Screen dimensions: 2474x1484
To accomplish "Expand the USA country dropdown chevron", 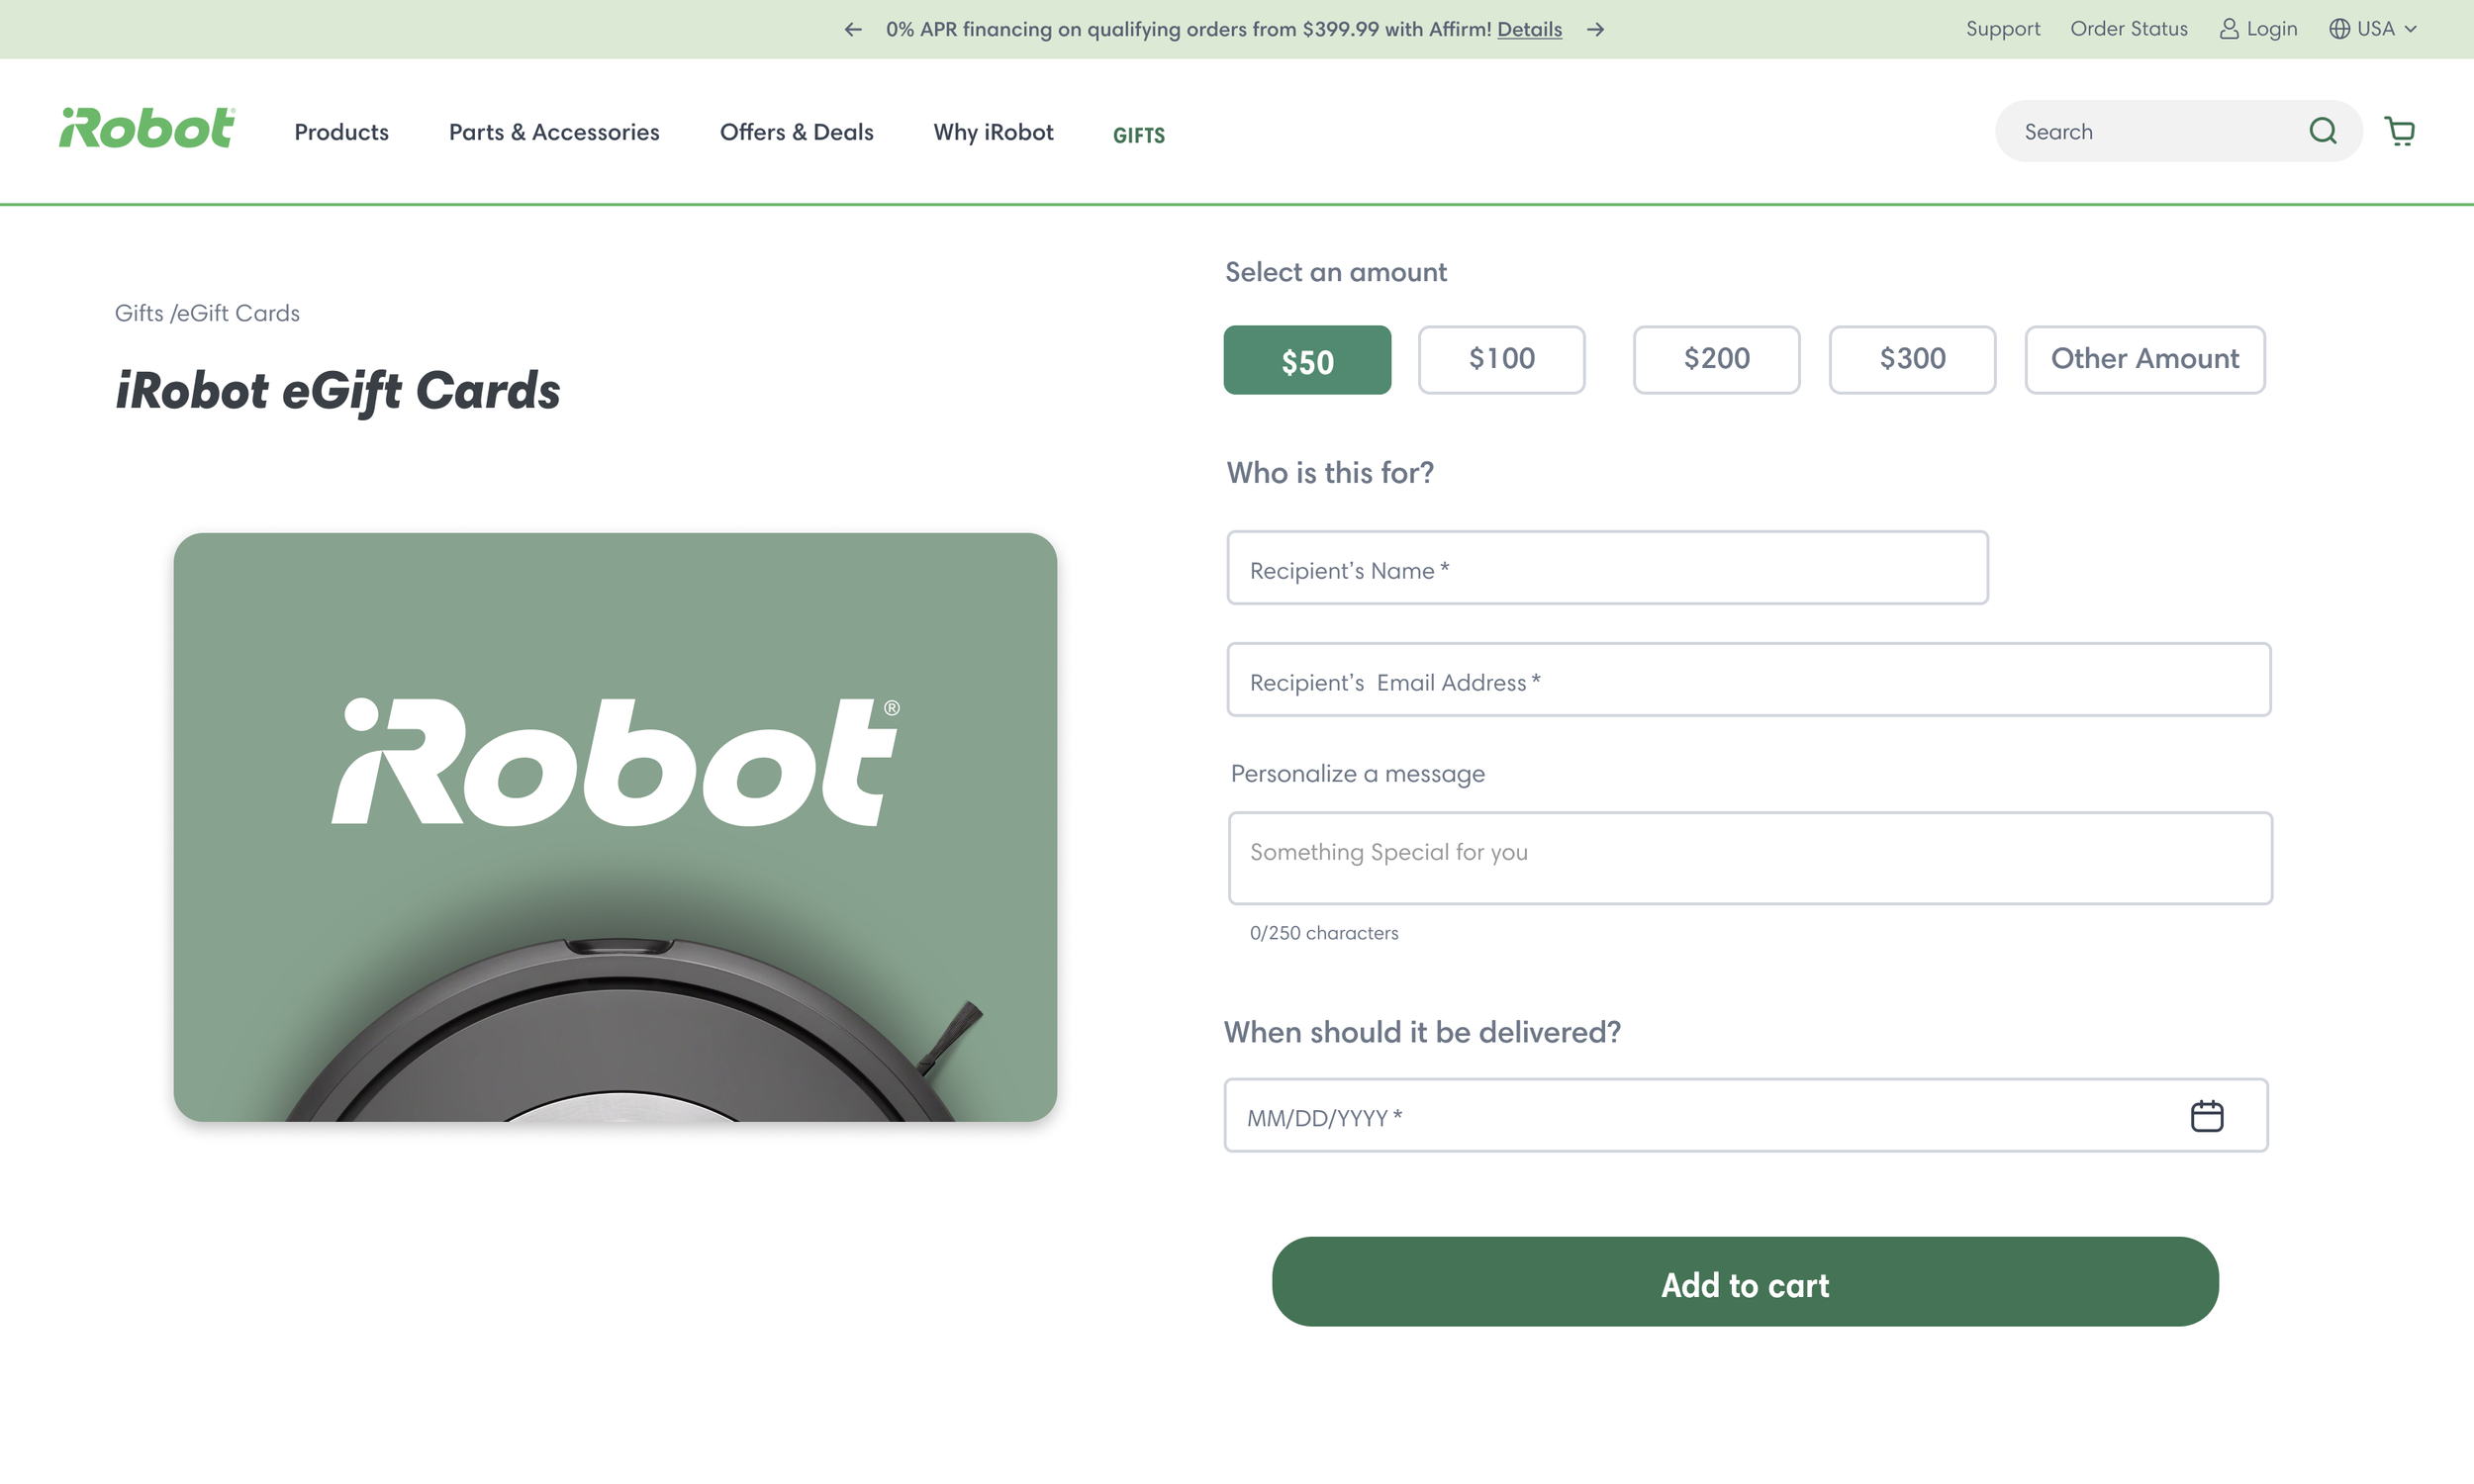I will click(2411, 30).
